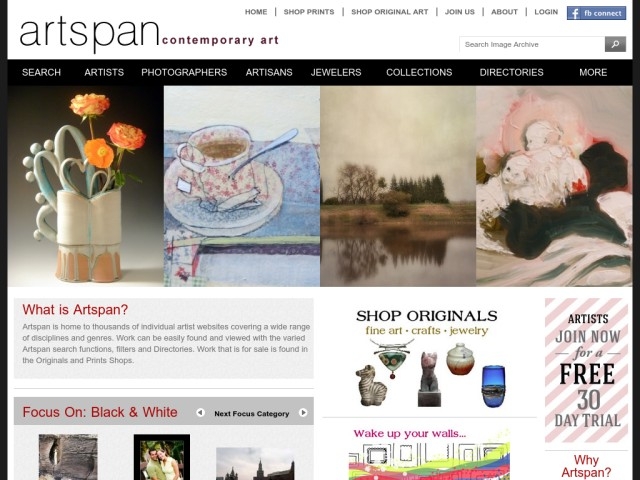Open the JEWELERS section

[336, 72]
